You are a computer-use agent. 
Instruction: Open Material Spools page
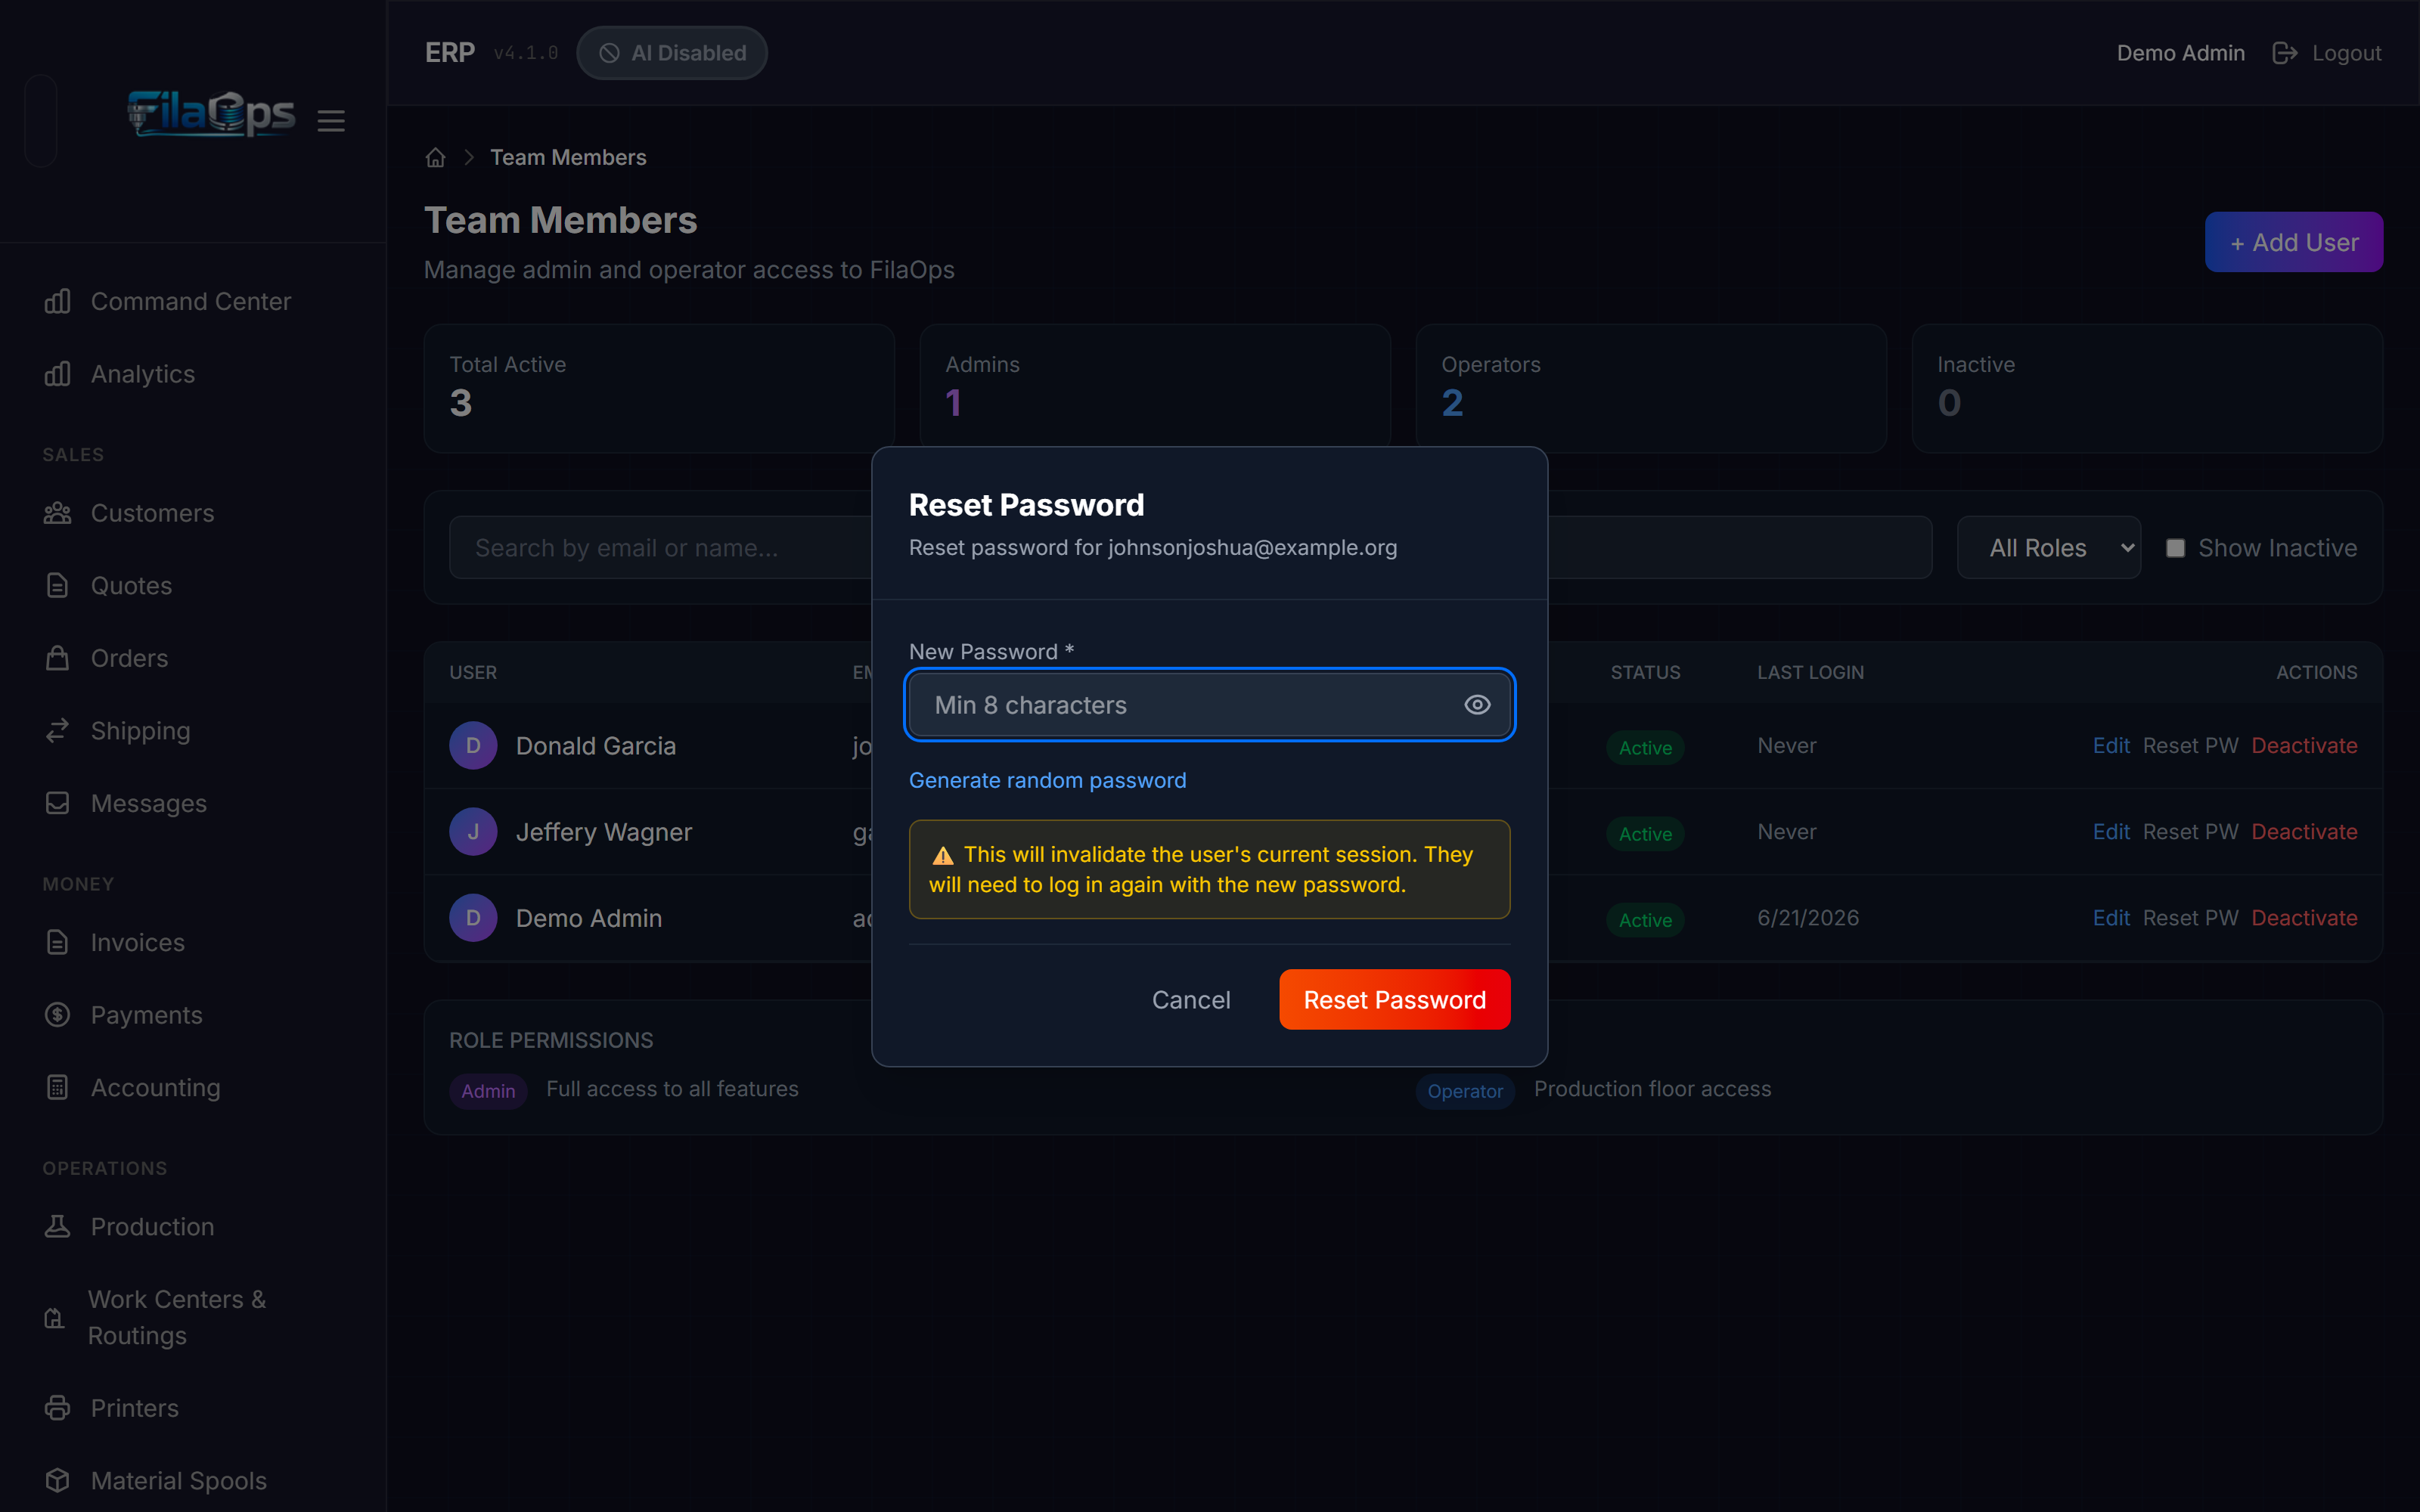tap(179, 1480)
